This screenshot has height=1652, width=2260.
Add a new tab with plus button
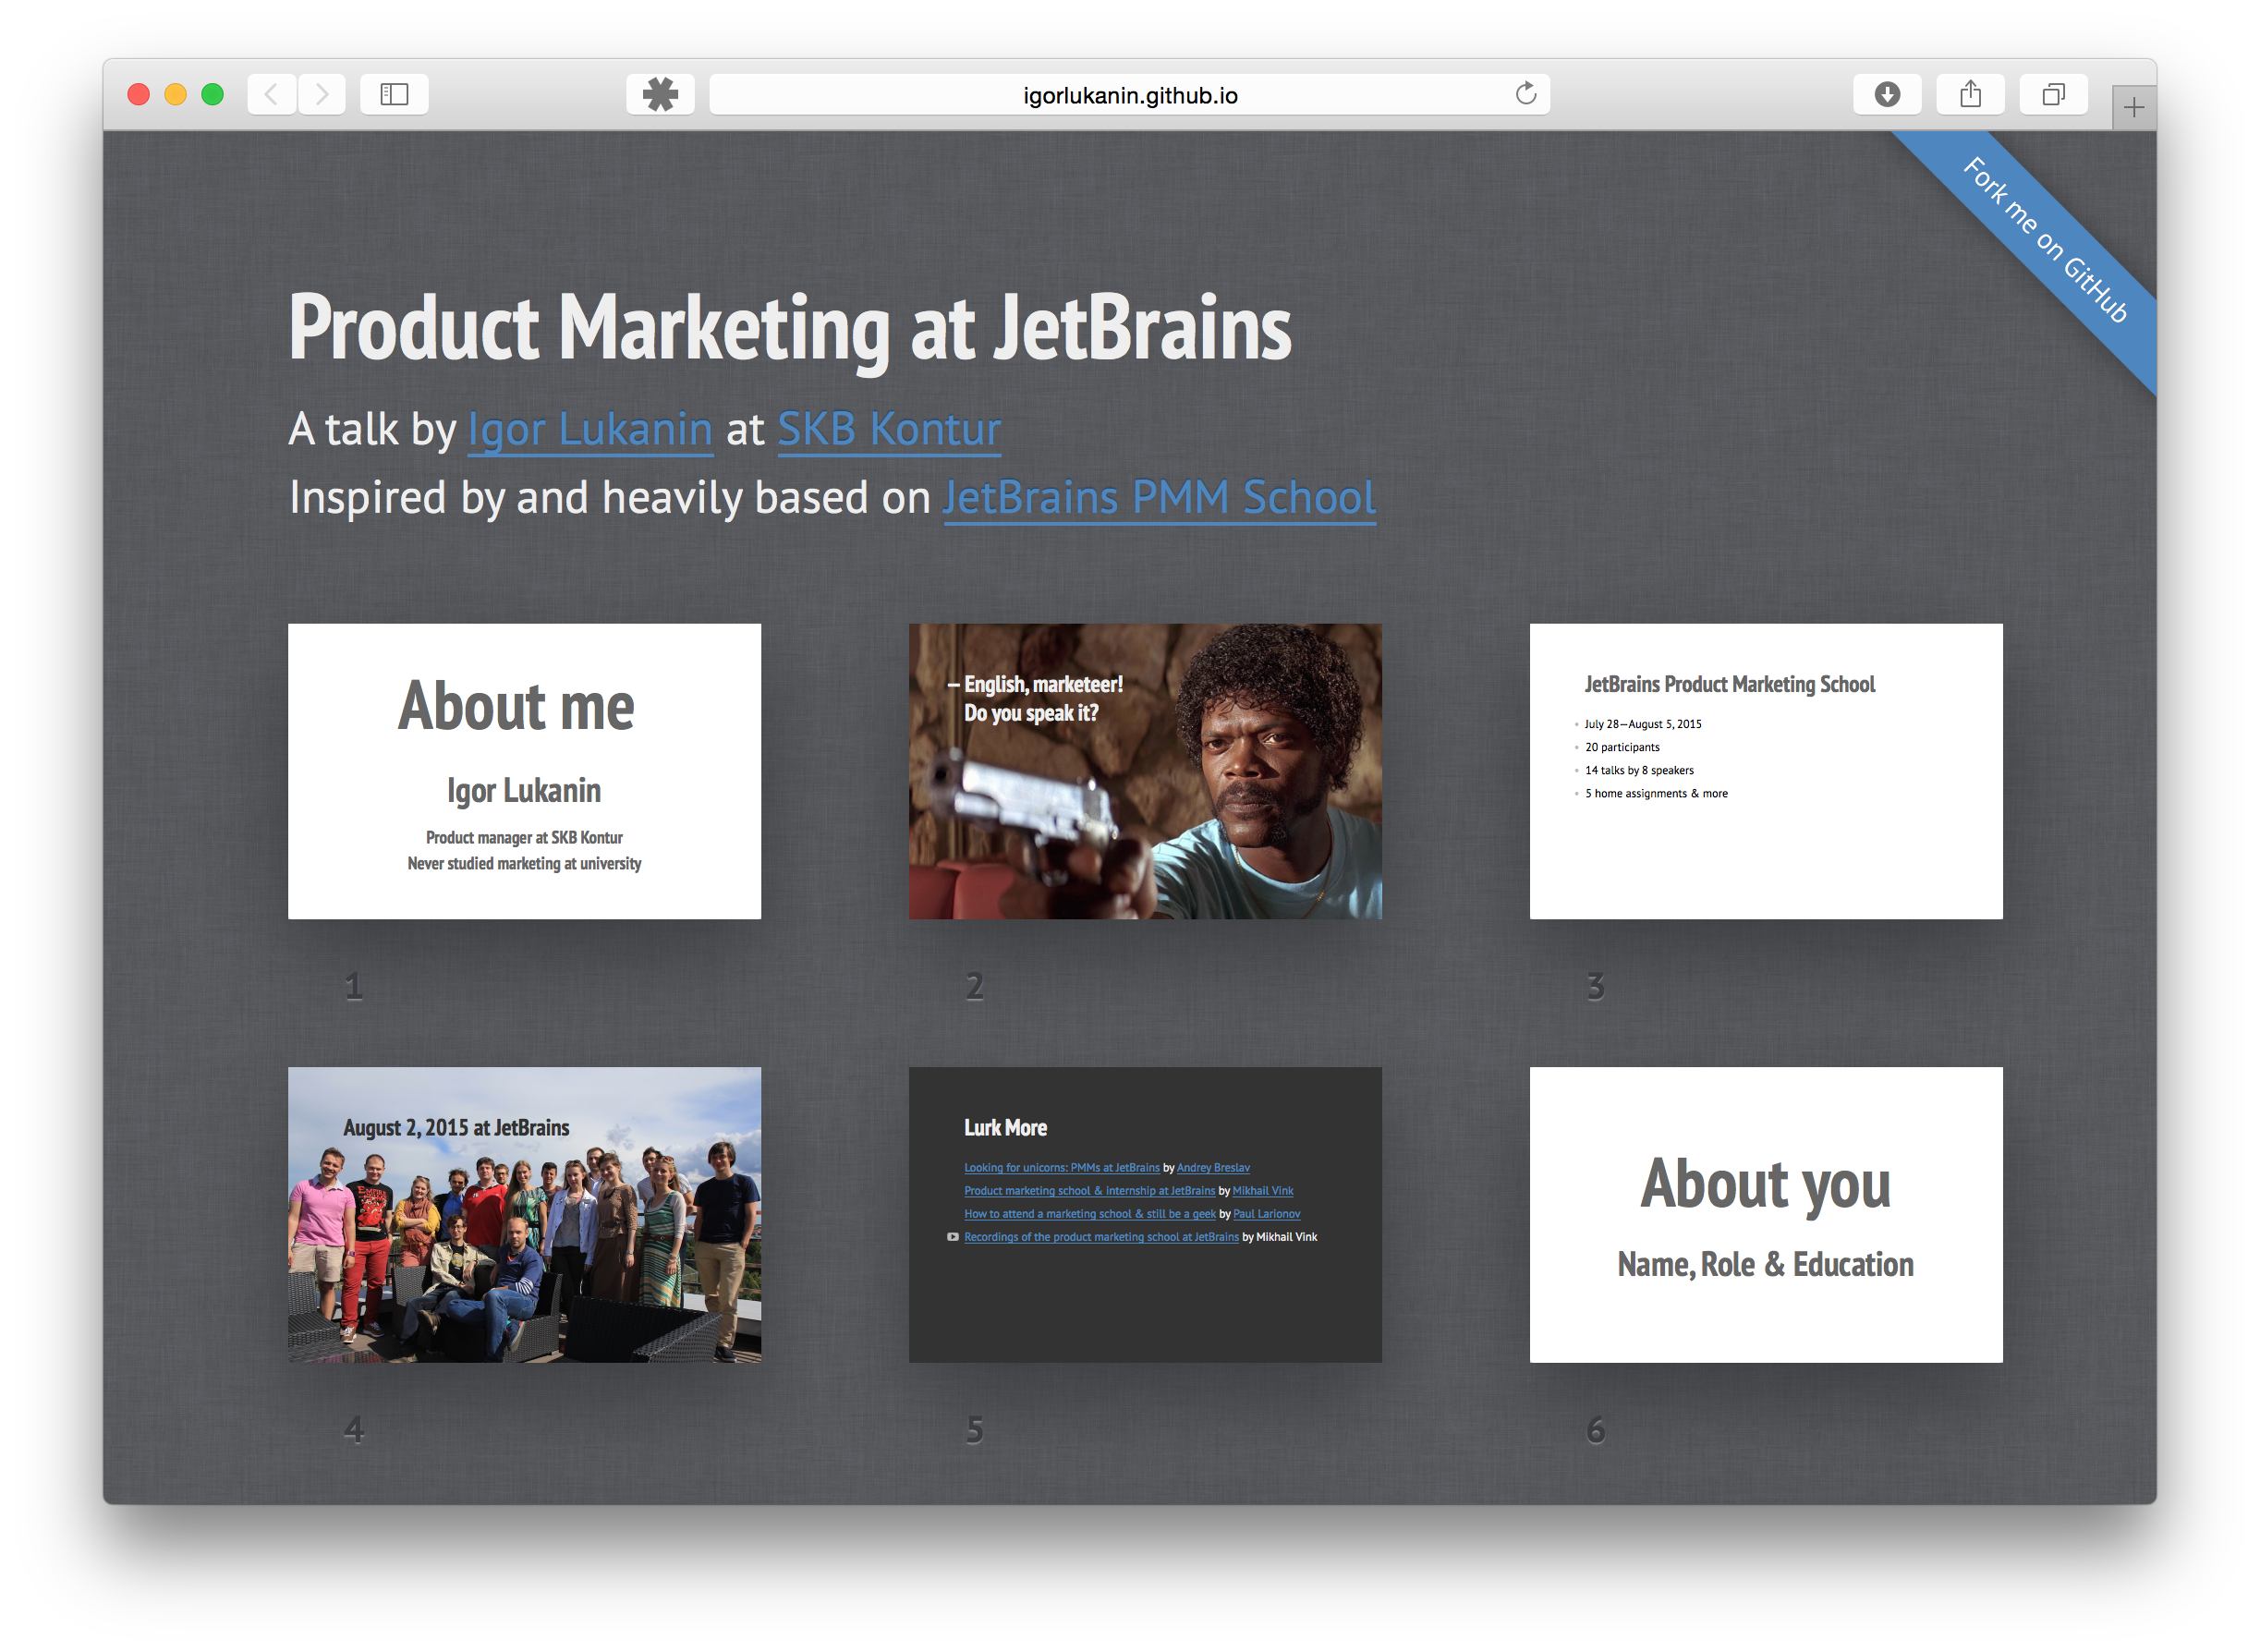(x=2133, y=108)
